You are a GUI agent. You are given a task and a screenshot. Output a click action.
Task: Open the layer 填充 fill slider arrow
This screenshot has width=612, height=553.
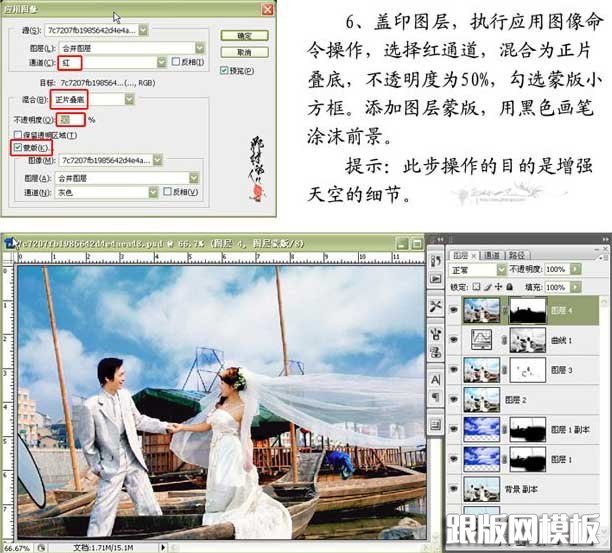575,287
